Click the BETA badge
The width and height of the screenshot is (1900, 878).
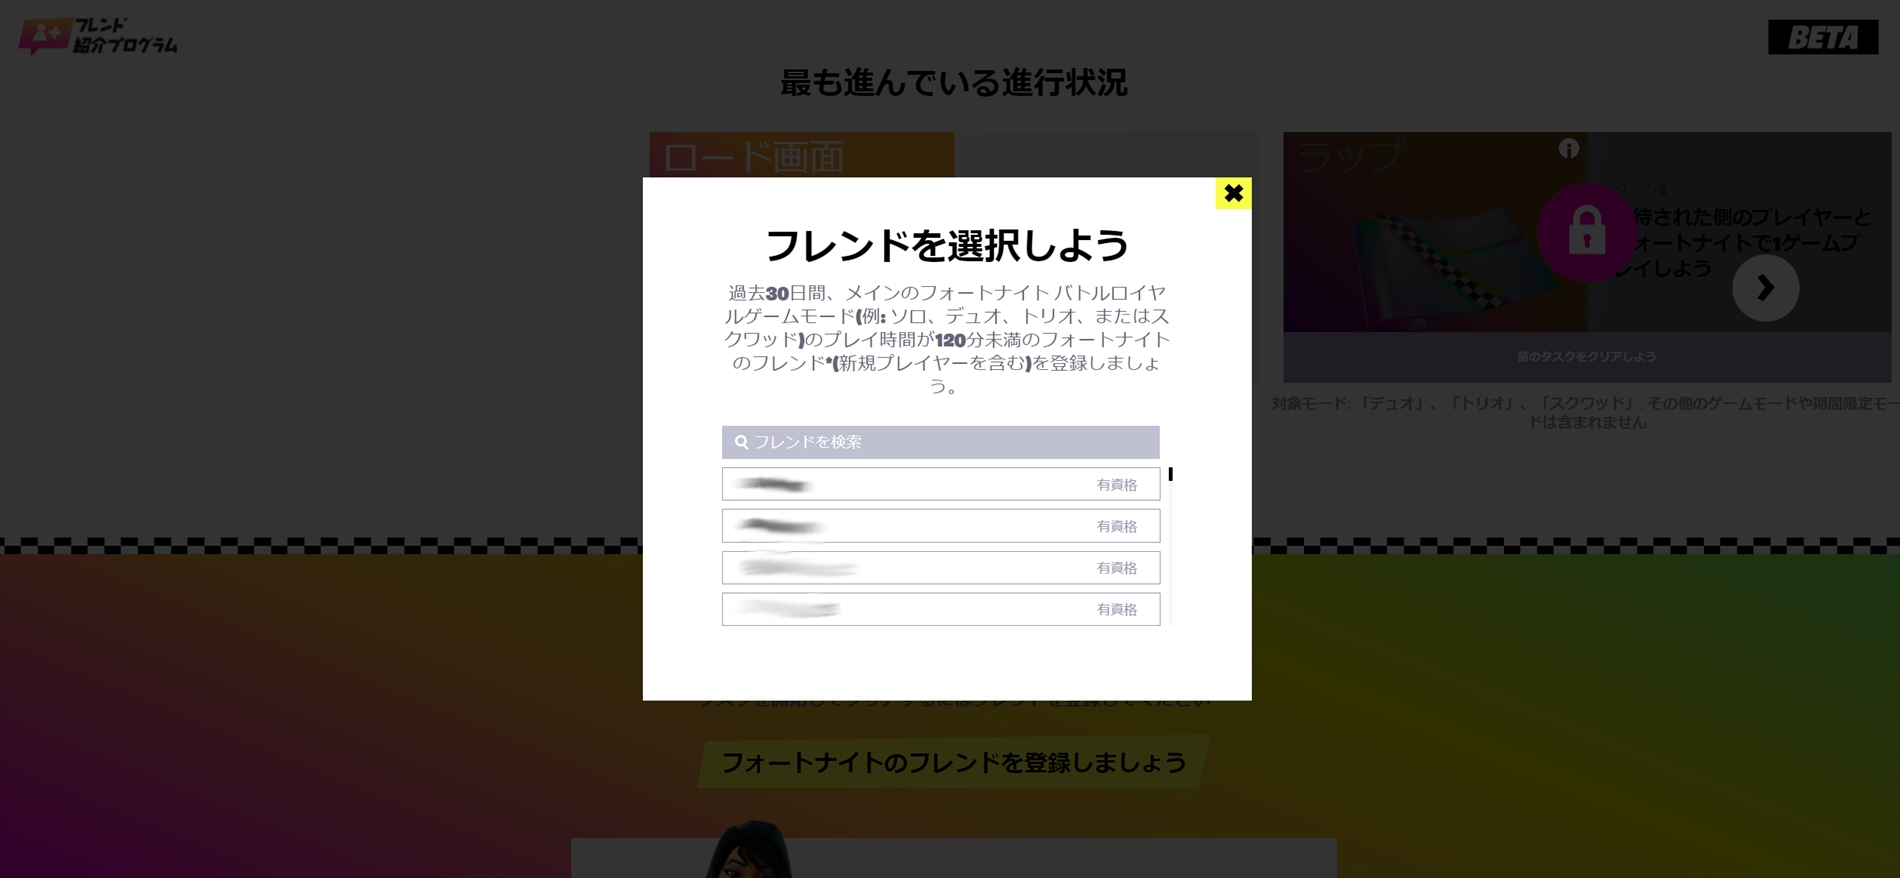point(1822,37)
